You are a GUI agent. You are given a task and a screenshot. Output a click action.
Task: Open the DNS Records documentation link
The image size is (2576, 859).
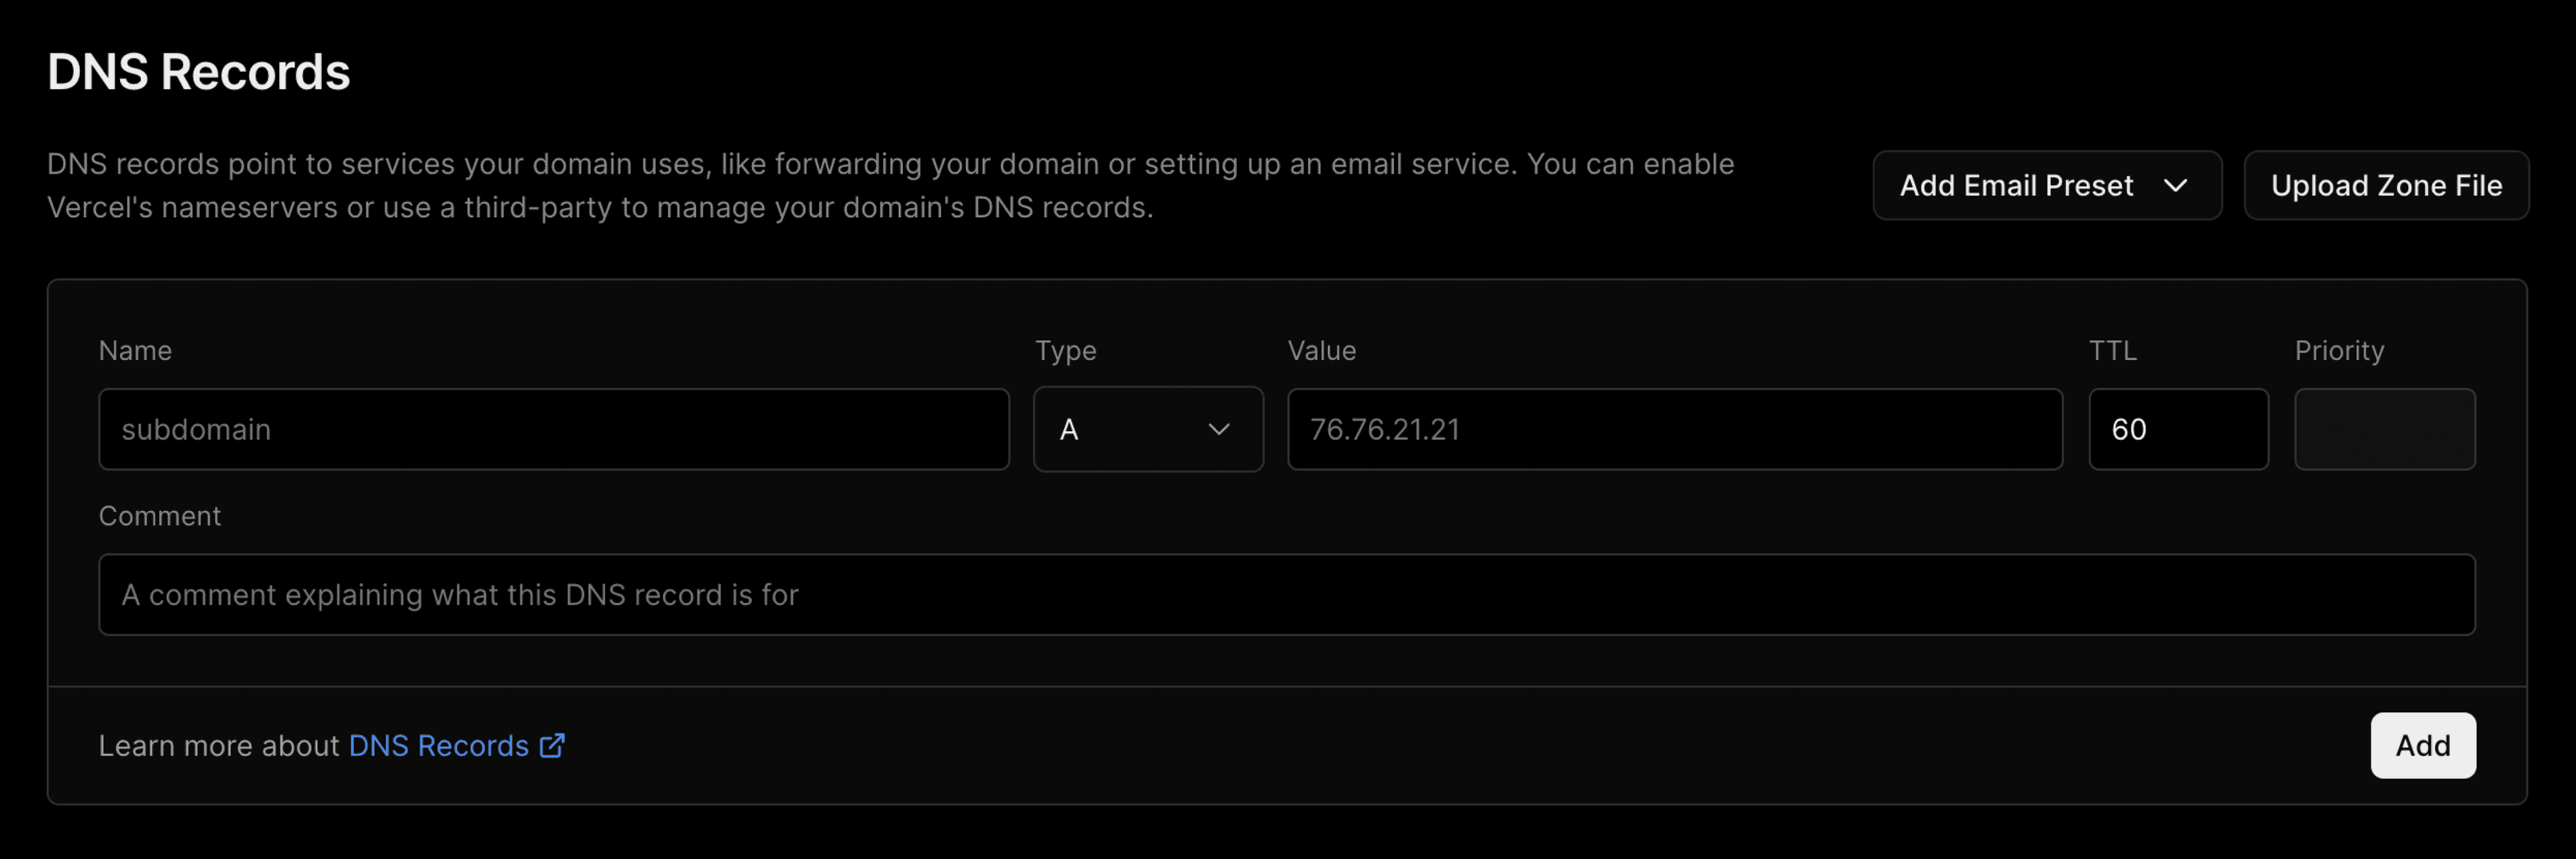point(438,745)
